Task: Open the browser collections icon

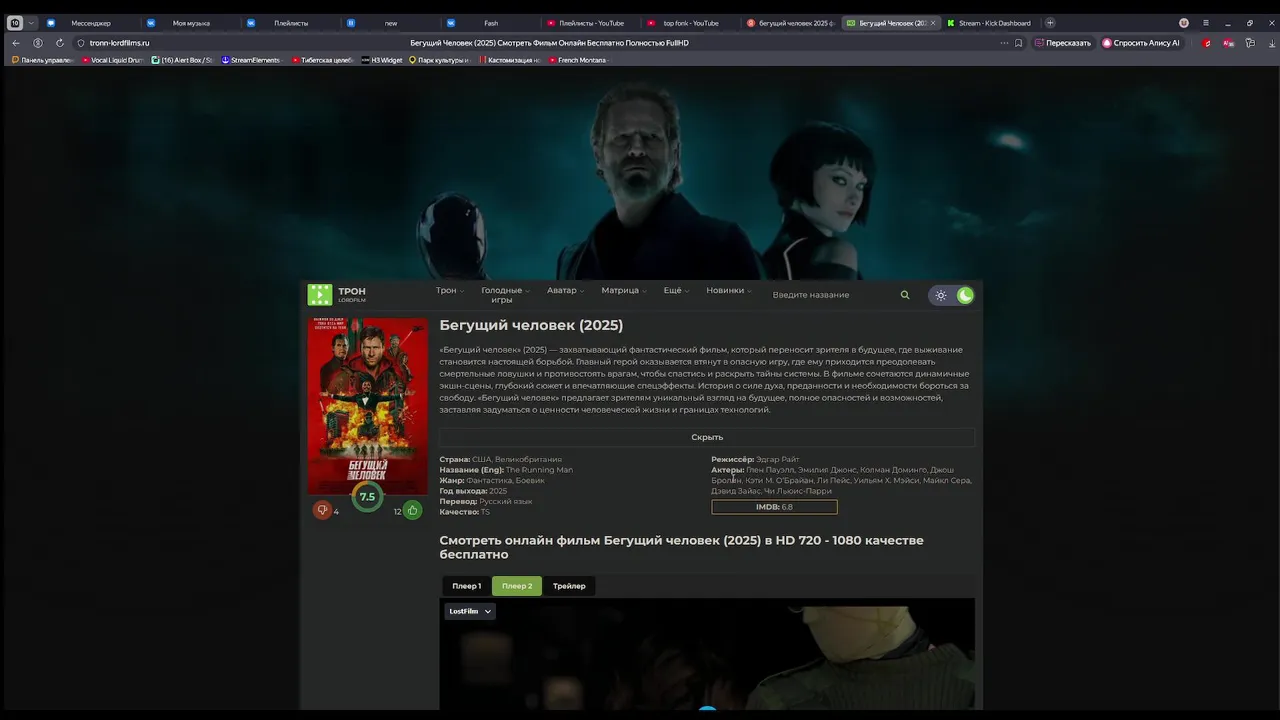Action: pos(1250,43)
